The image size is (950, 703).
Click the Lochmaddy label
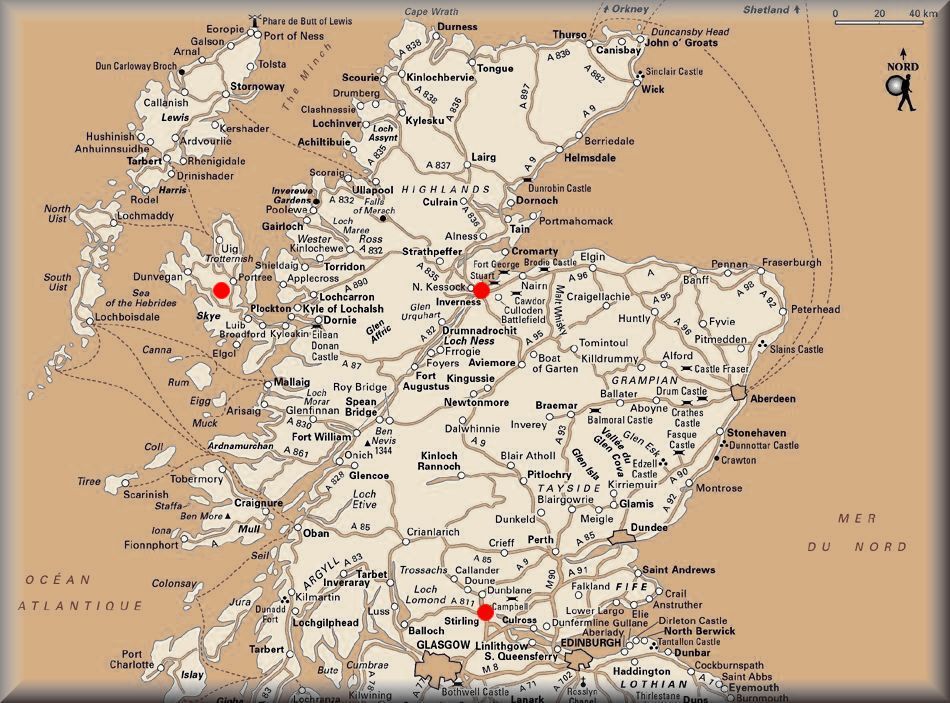(x=145, y=216)
